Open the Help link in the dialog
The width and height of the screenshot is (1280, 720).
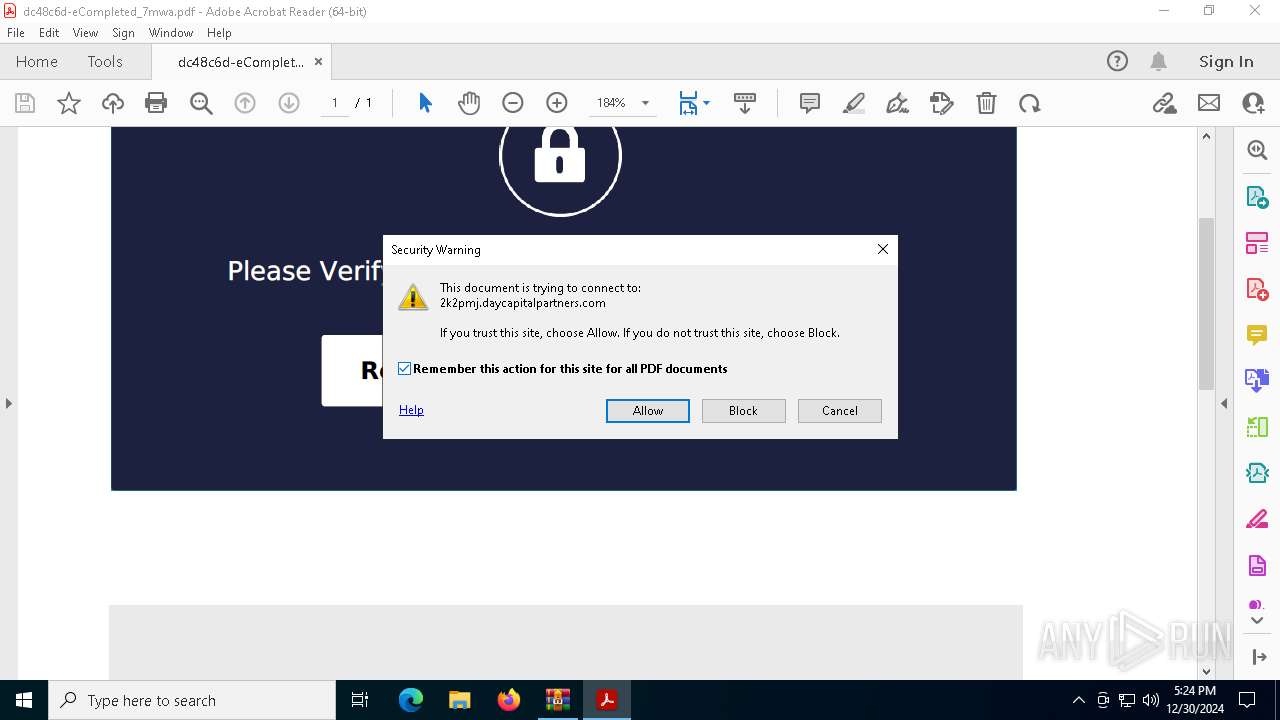tap(411, 410)
